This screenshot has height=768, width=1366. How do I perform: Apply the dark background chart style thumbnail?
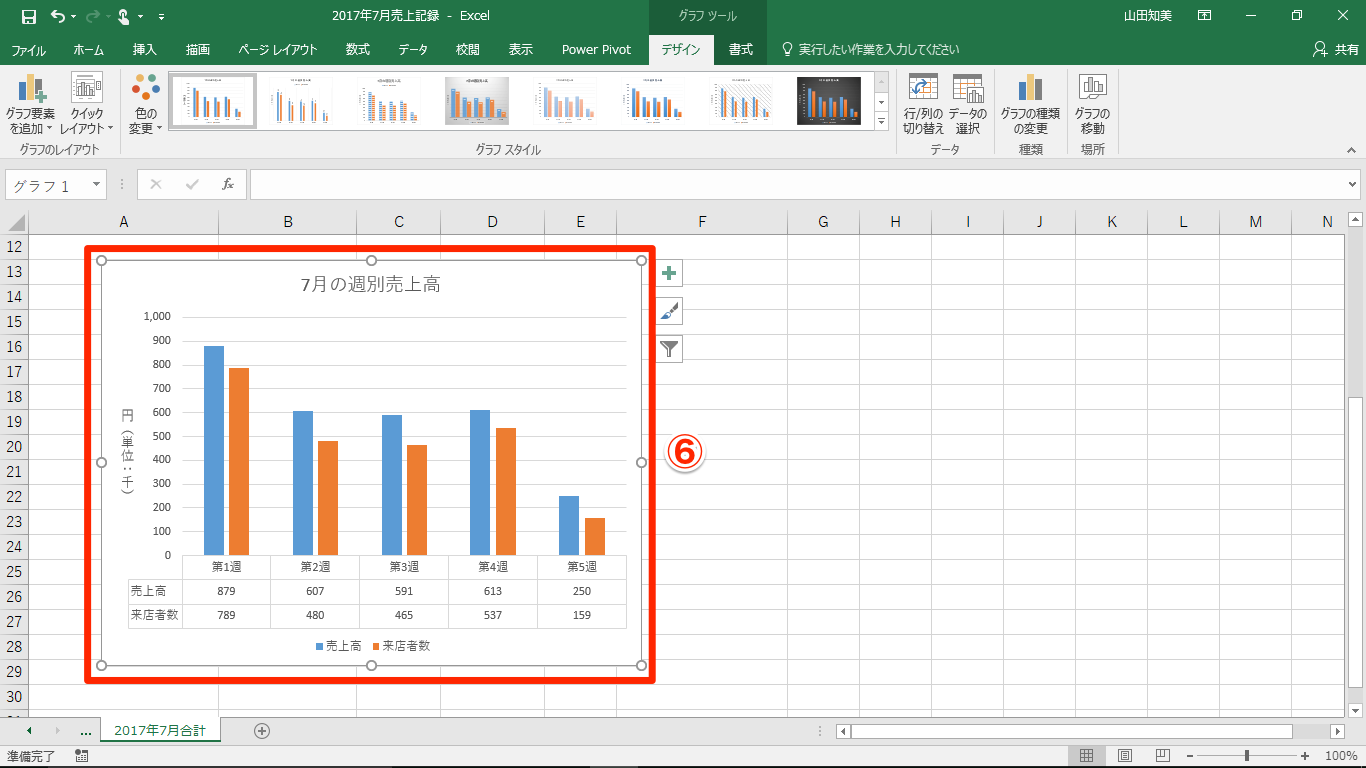tap(829, 101)
